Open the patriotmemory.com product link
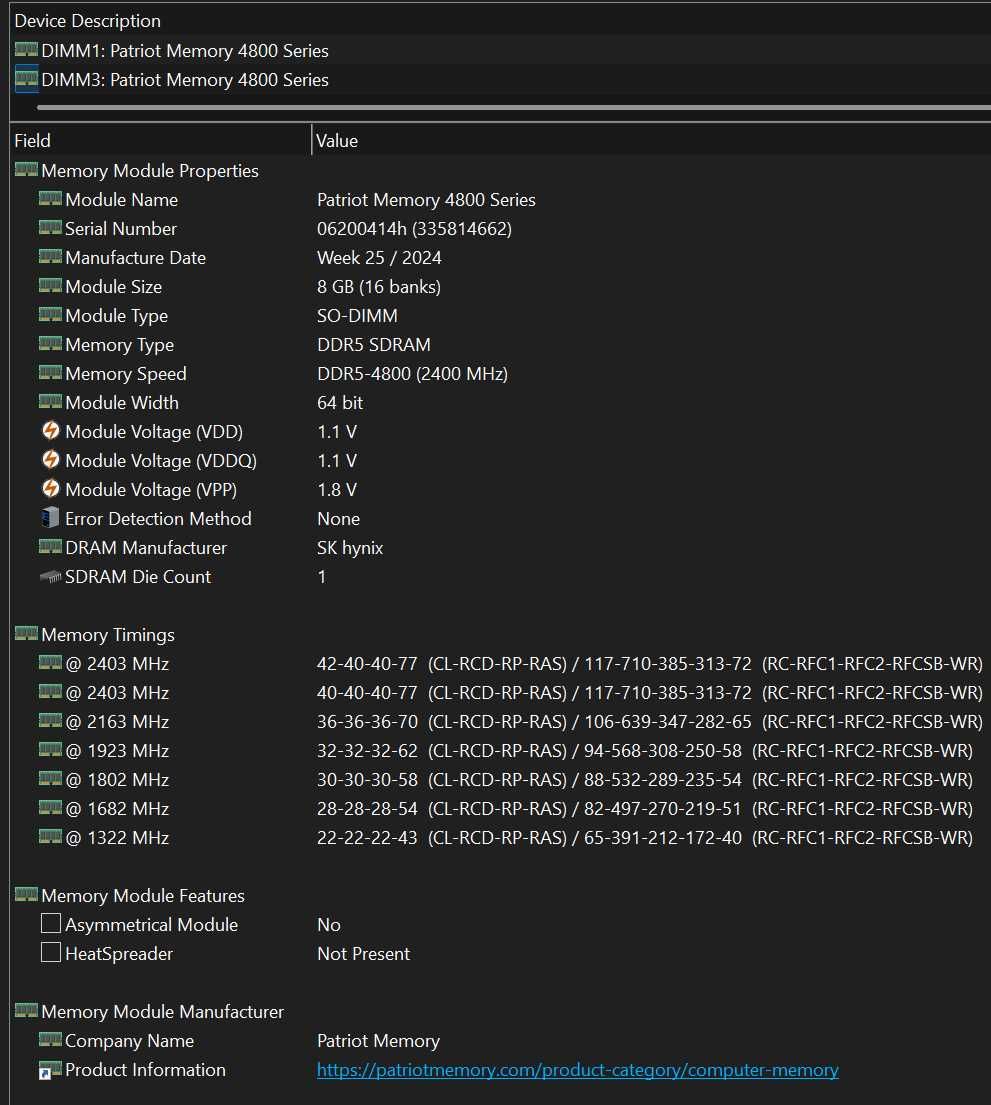The image size is (991, 1105). [x=577, y=1070]
